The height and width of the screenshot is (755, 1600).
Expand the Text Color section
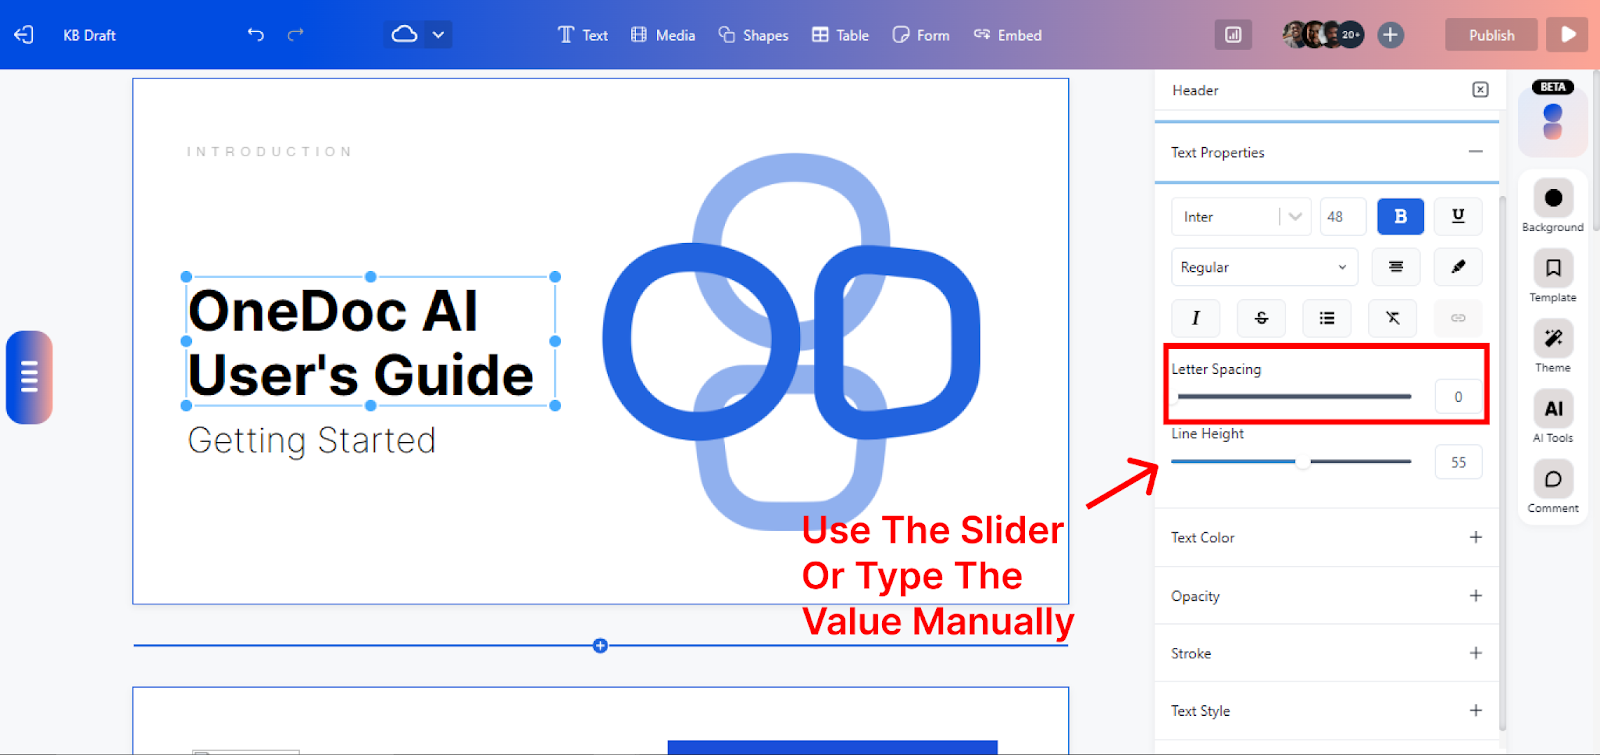(1475, 537)
